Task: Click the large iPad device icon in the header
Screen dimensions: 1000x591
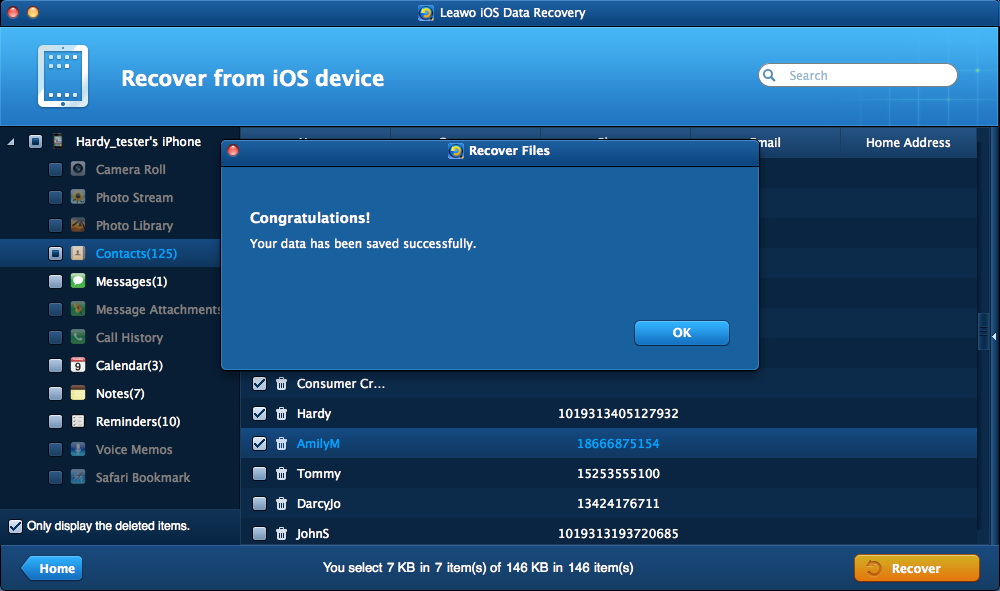Action: pos(62,77)
